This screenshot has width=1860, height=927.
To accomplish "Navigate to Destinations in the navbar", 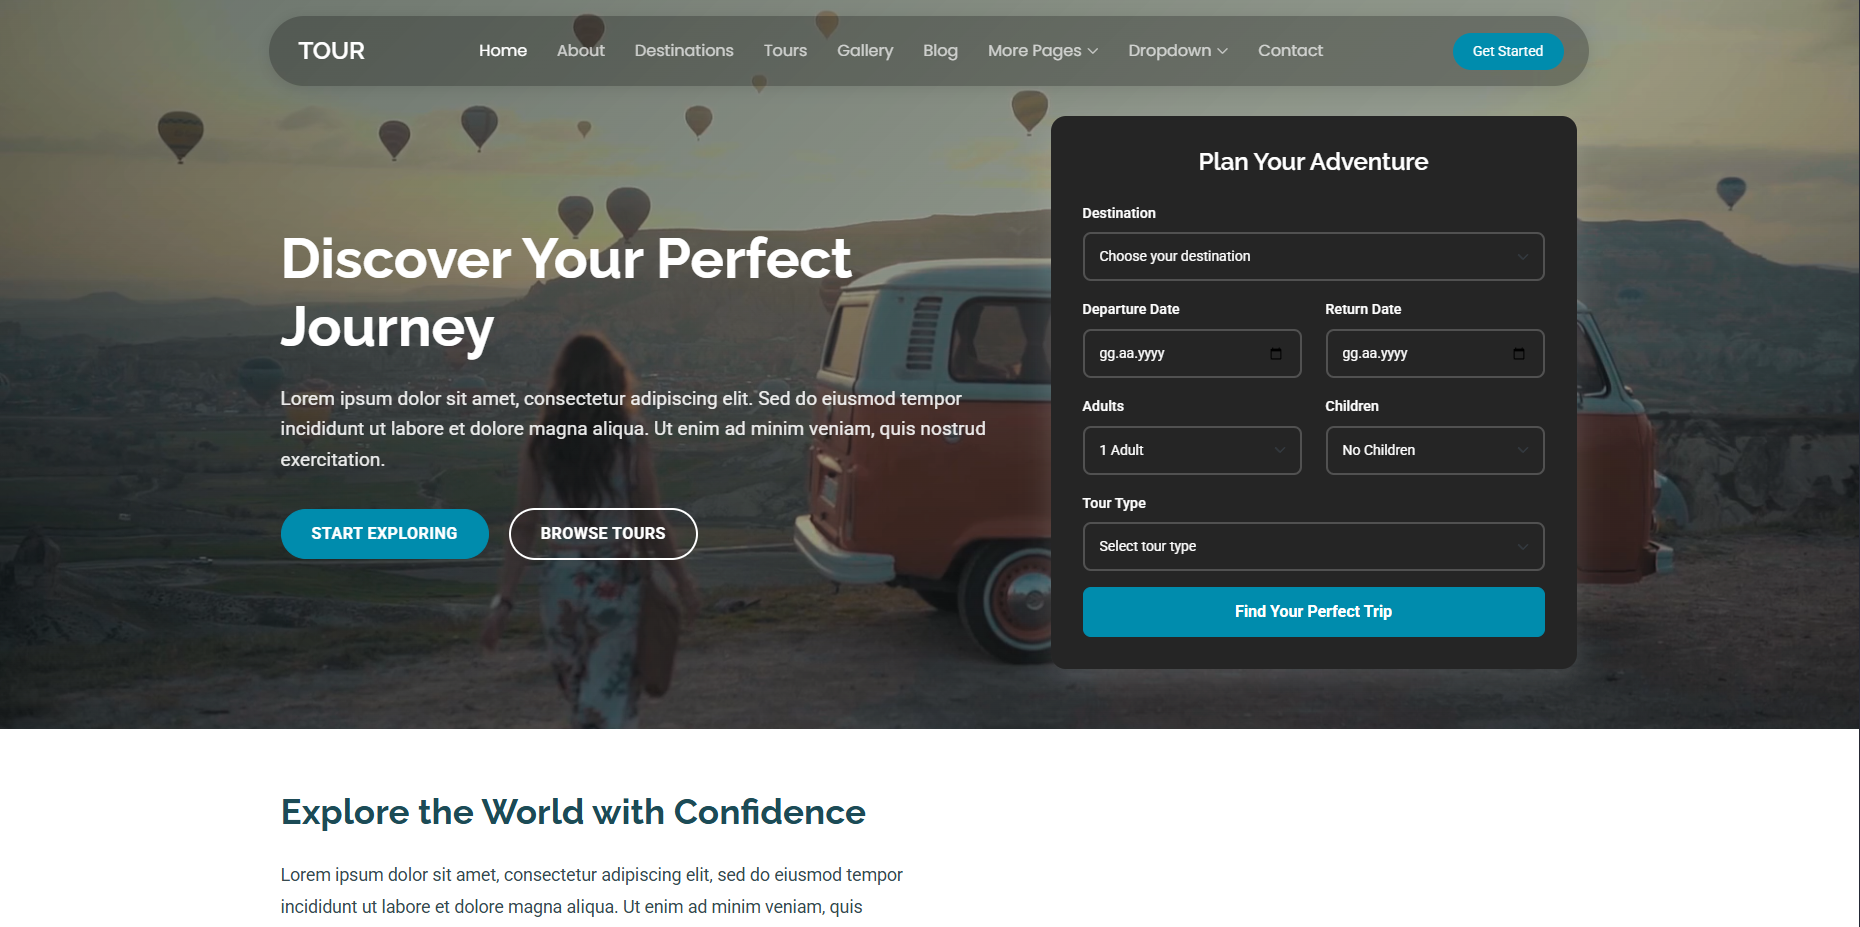I will (683, 51).
